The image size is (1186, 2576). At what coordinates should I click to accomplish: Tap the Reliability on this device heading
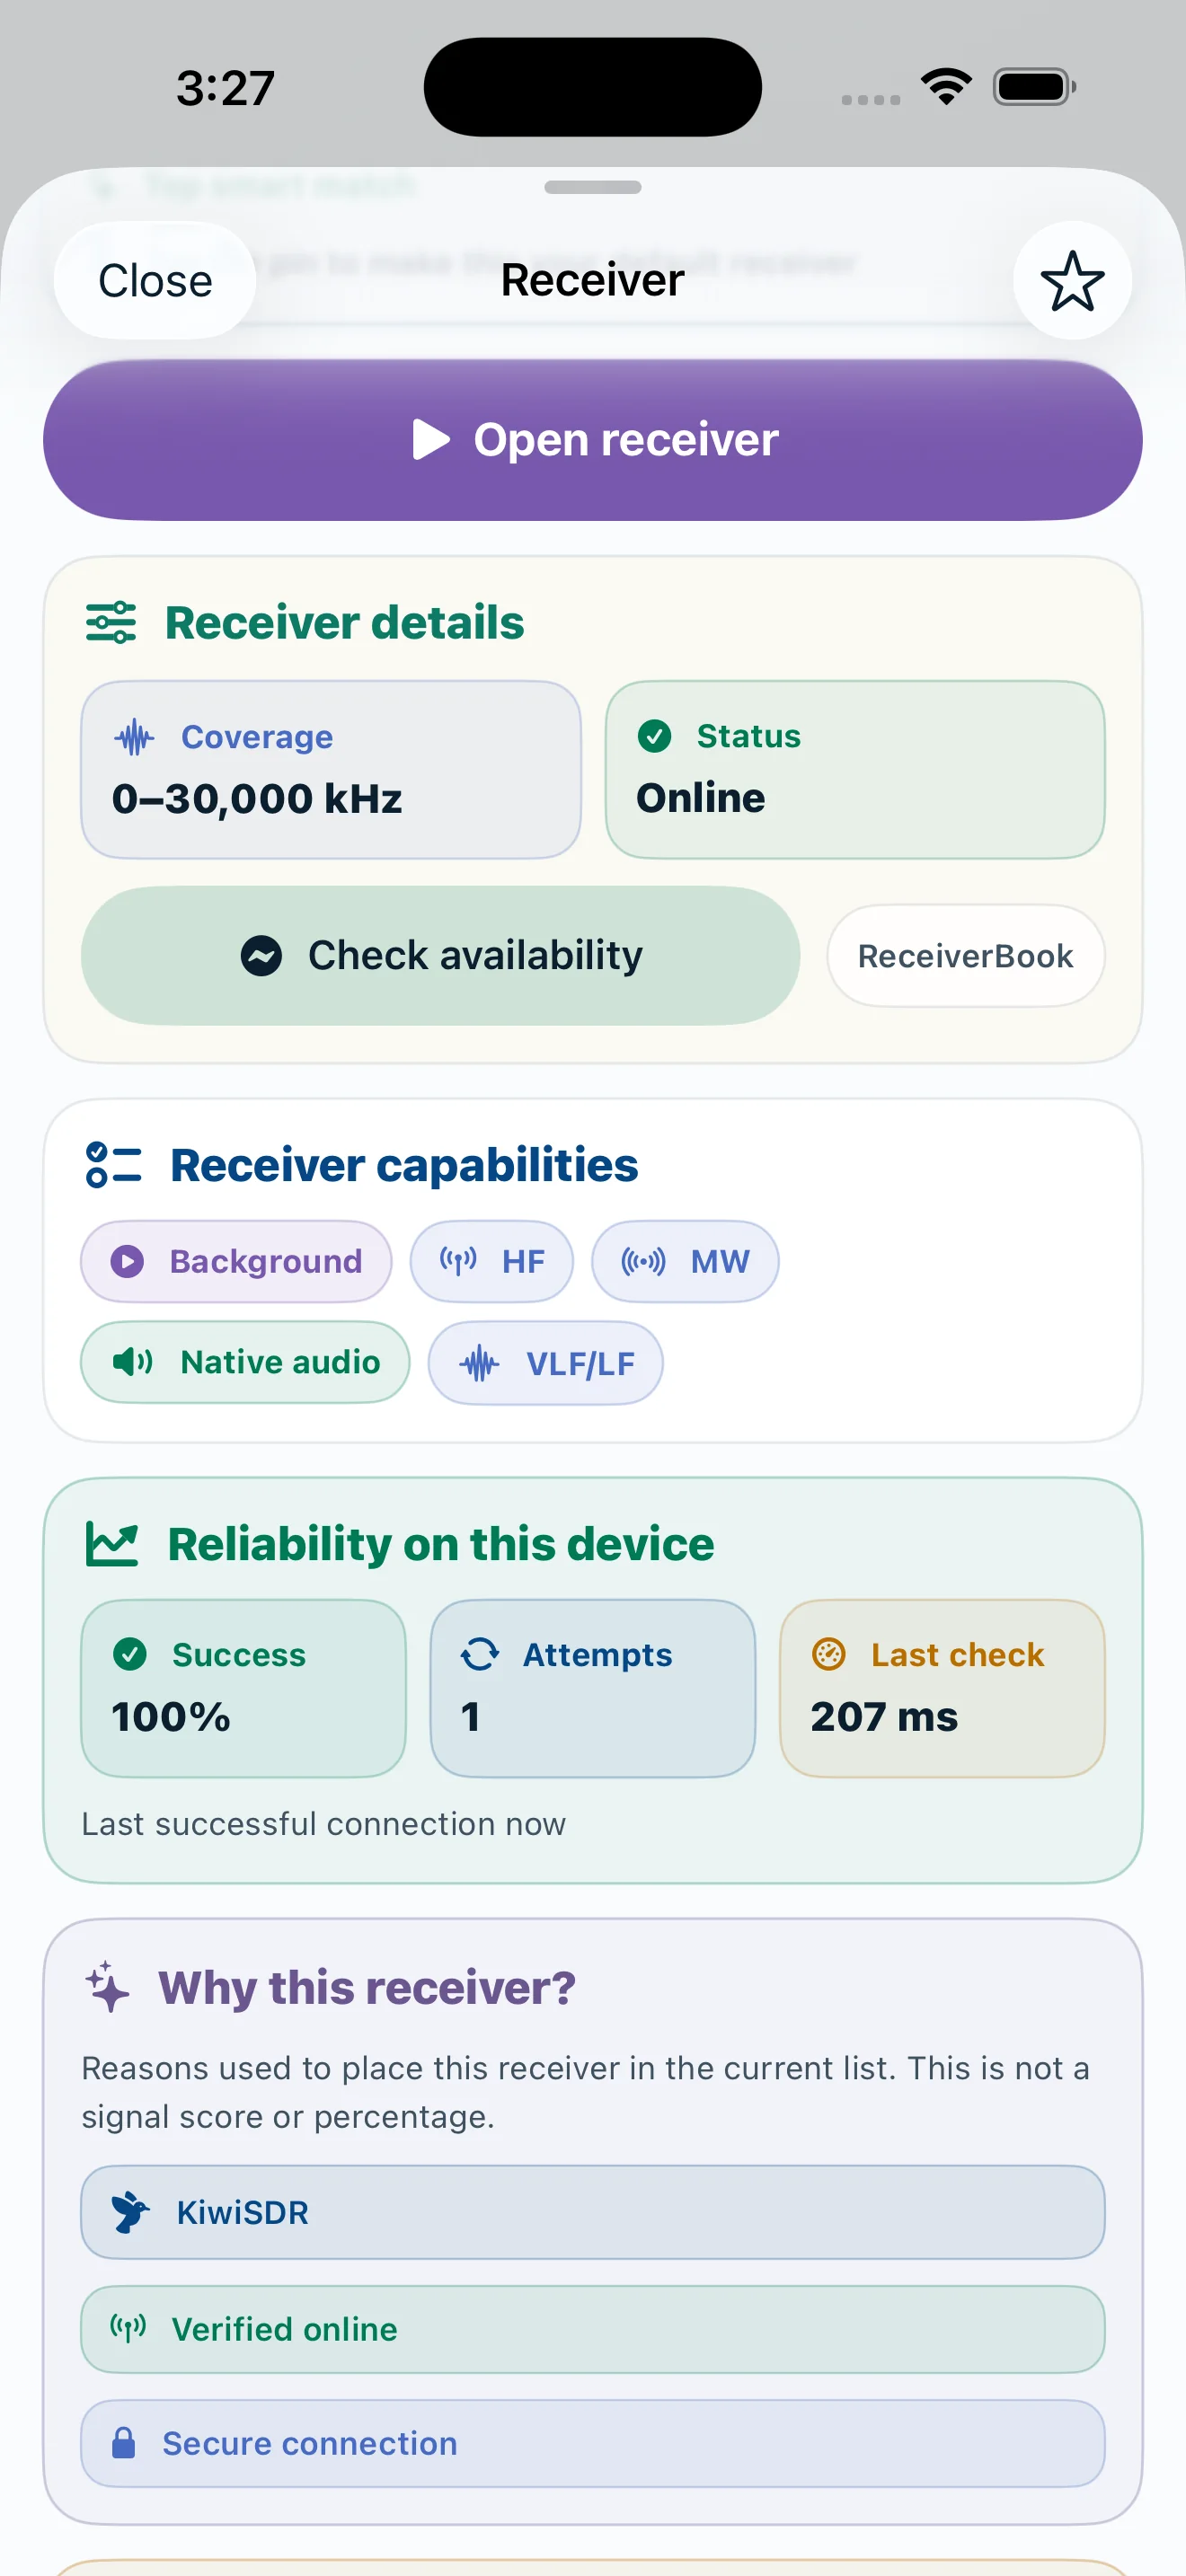(x=441, y=1545)
